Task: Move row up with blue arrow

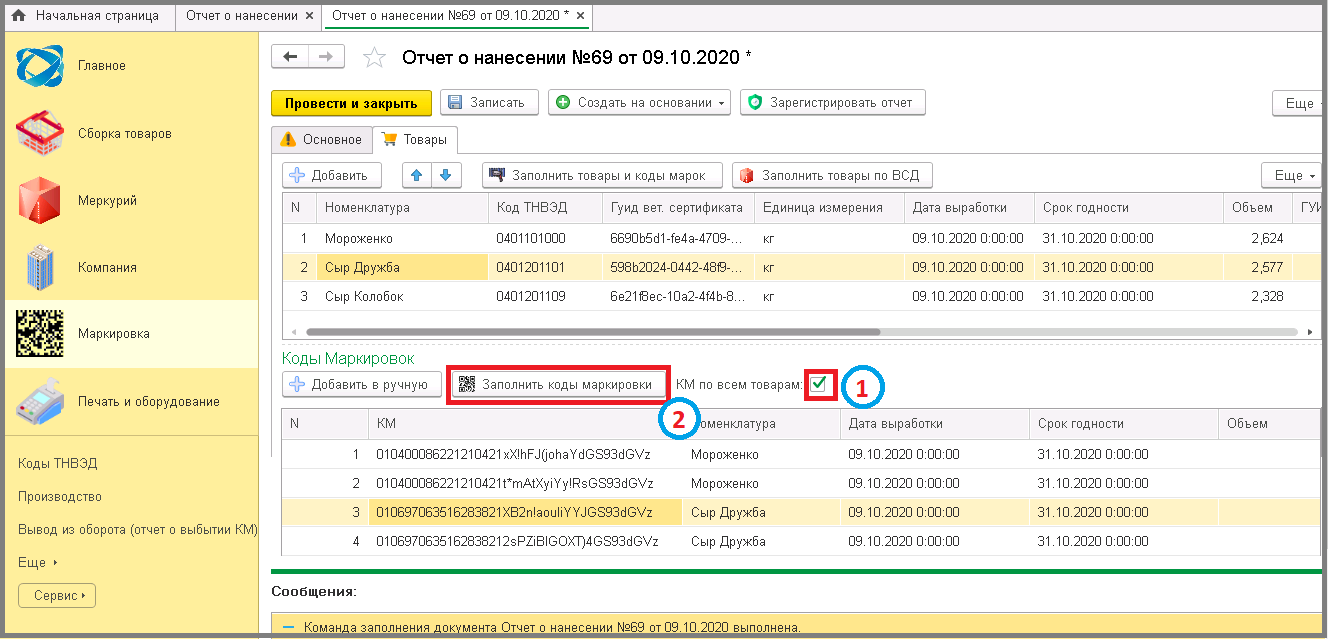Action: tap(417, 175)
